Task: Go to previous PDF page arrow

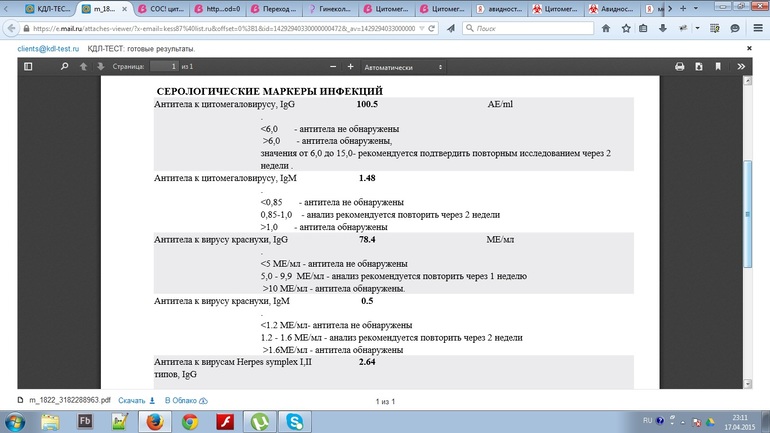Action: coord(83,66)
